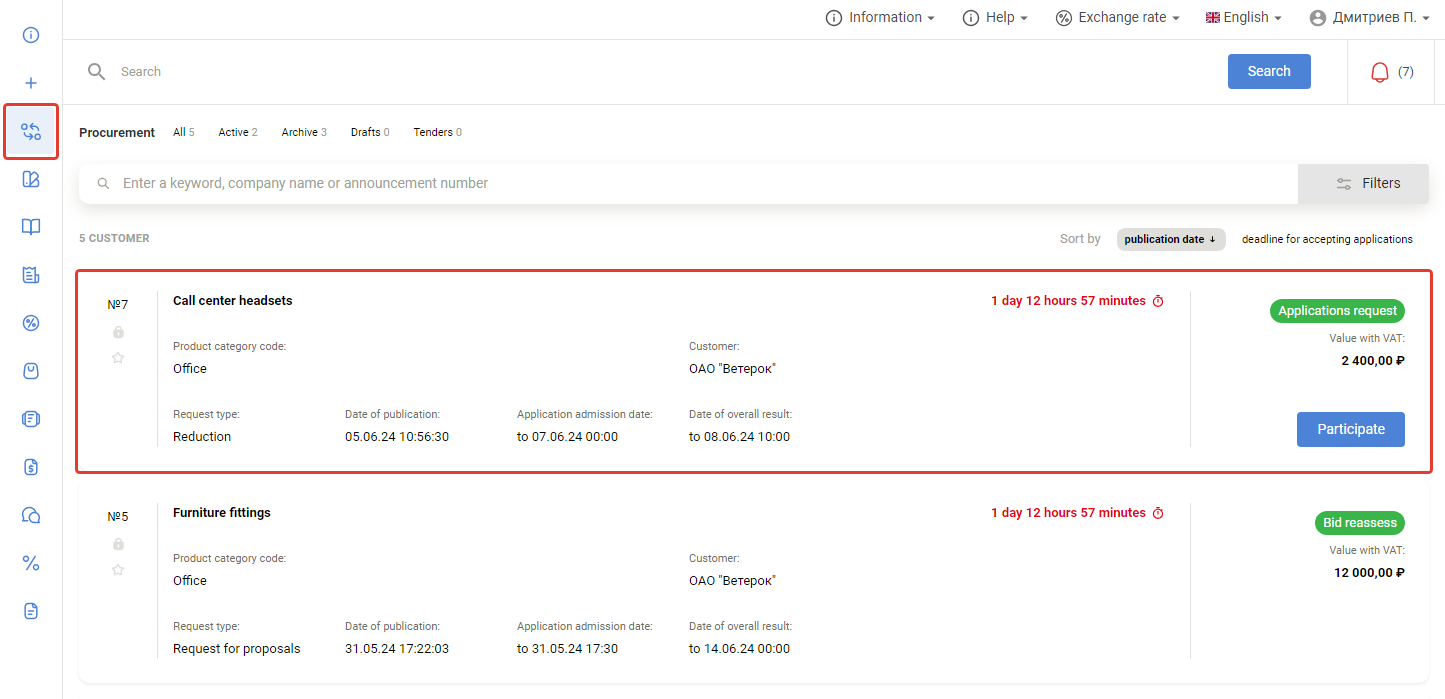Select the Archive 3 tab
The width and height of the screenshot is (1445, 699).
pyautogui.click(x=304, y=132)
